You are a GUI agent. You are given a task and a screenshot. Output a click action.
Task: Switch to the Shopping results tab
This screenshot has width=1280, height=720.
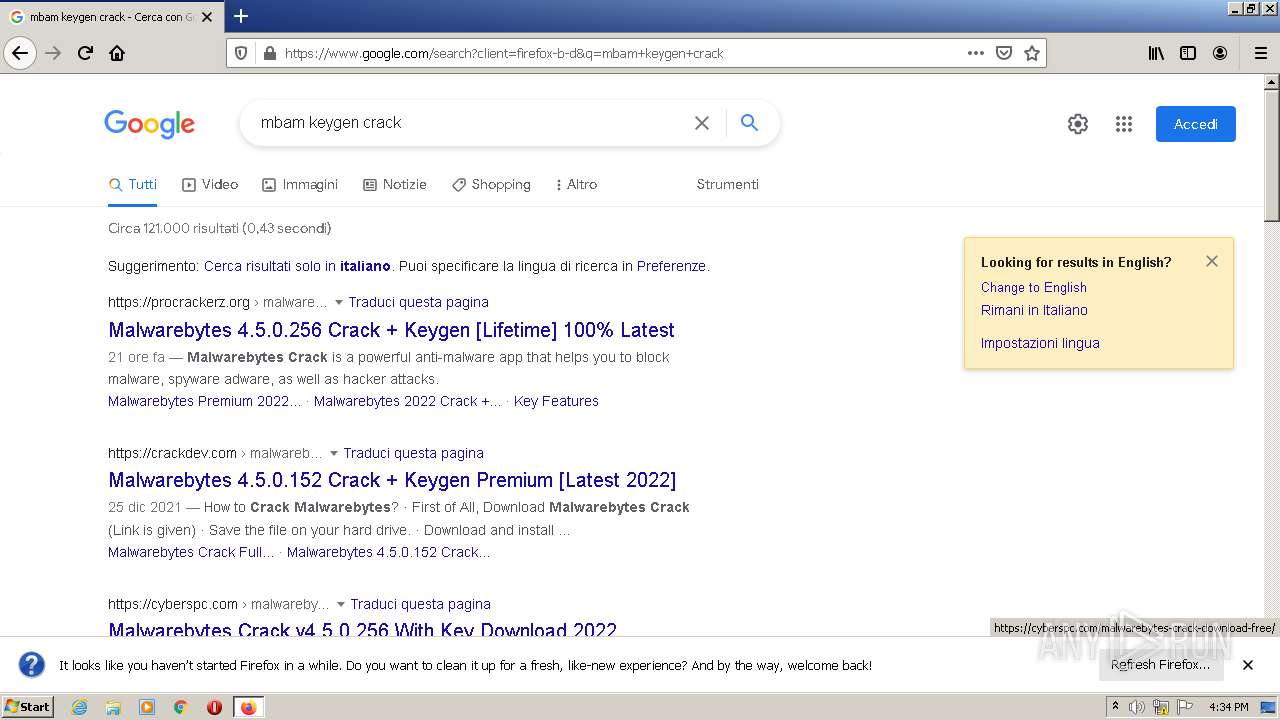[491, 185]
